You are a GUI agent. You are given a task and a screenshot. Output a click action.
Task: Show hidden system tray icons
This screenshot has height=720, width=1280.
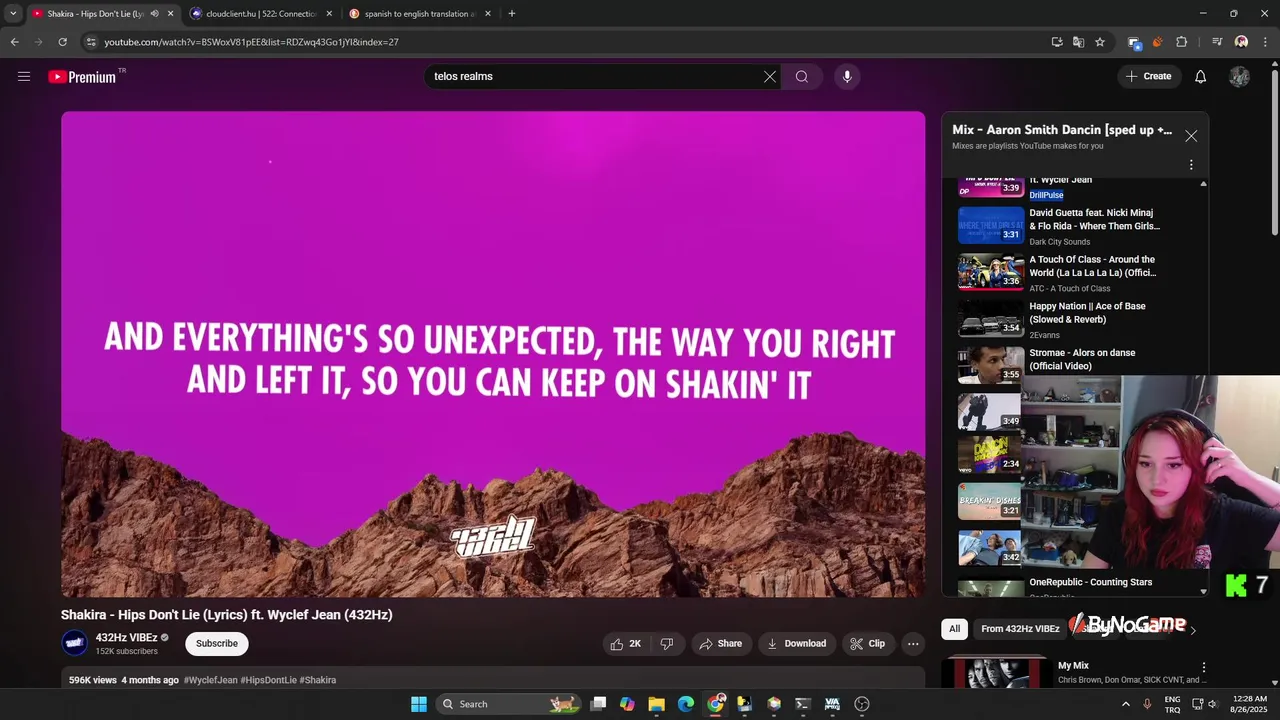point(1128,704)
